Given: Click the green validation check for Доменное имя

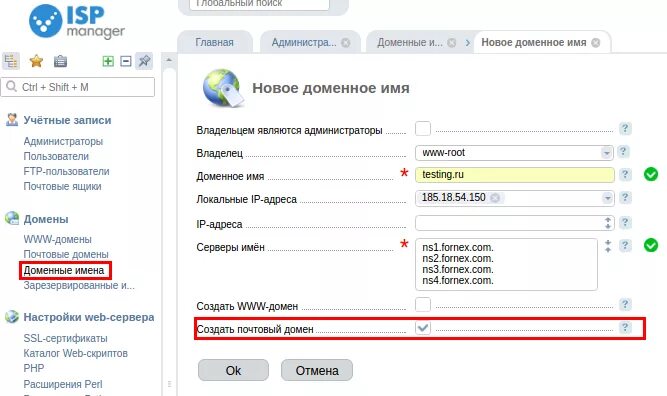Looking at the screenshot, I should coord(651,174).
